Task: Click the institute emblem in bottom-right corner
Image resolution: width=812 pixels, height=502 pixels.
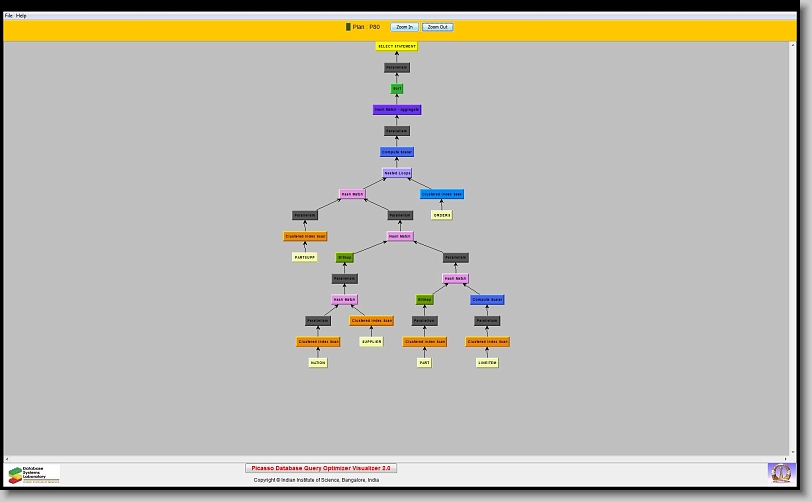Action: pos(779,472)
